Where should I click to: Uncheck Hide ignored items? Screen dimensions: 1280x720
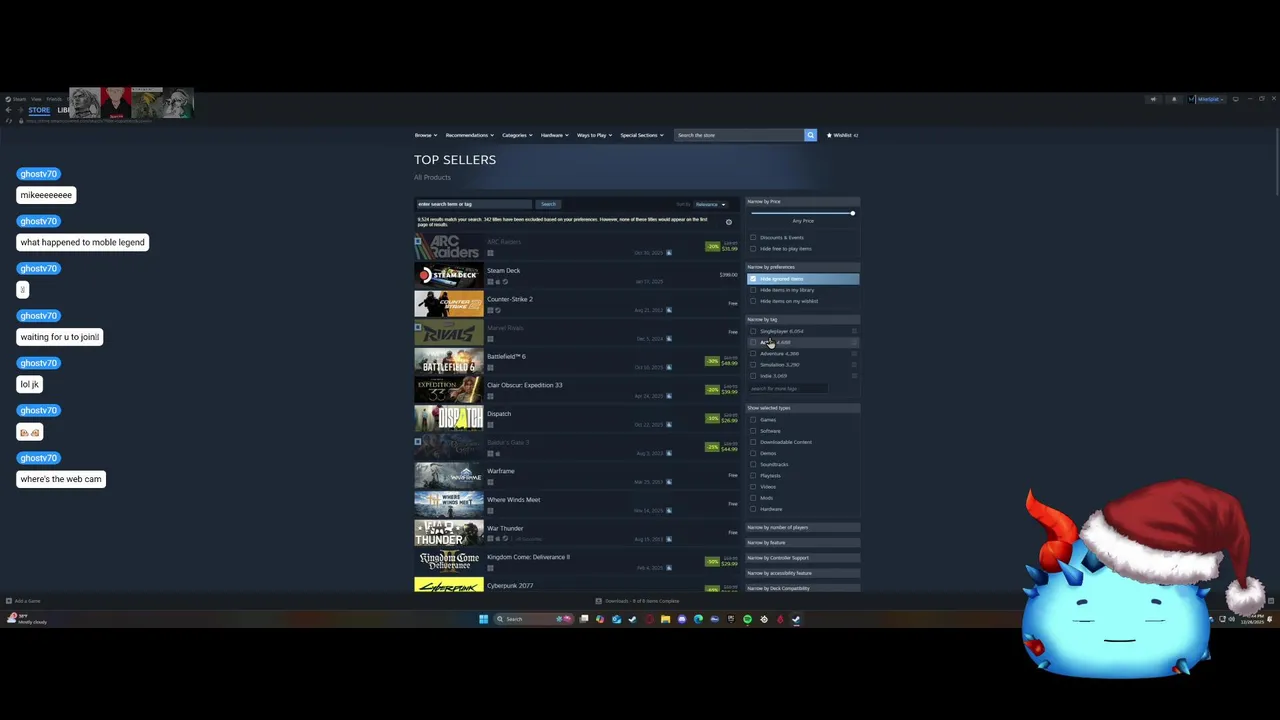click(753, 279)
